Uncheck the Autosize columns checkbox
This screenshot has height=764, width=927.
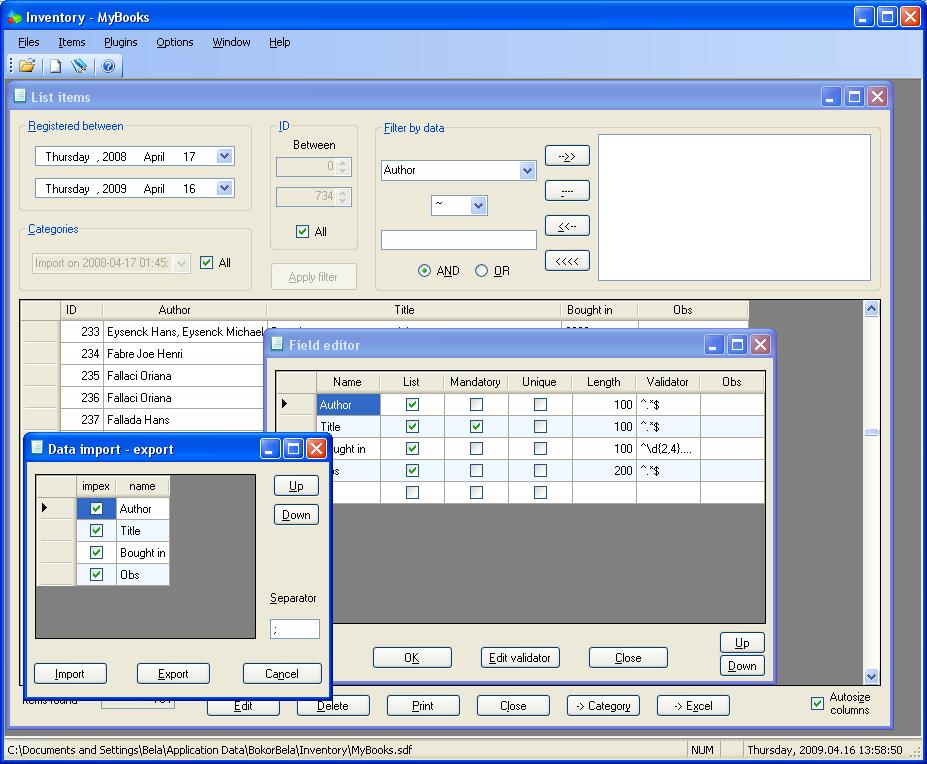[x=817, y=703]
